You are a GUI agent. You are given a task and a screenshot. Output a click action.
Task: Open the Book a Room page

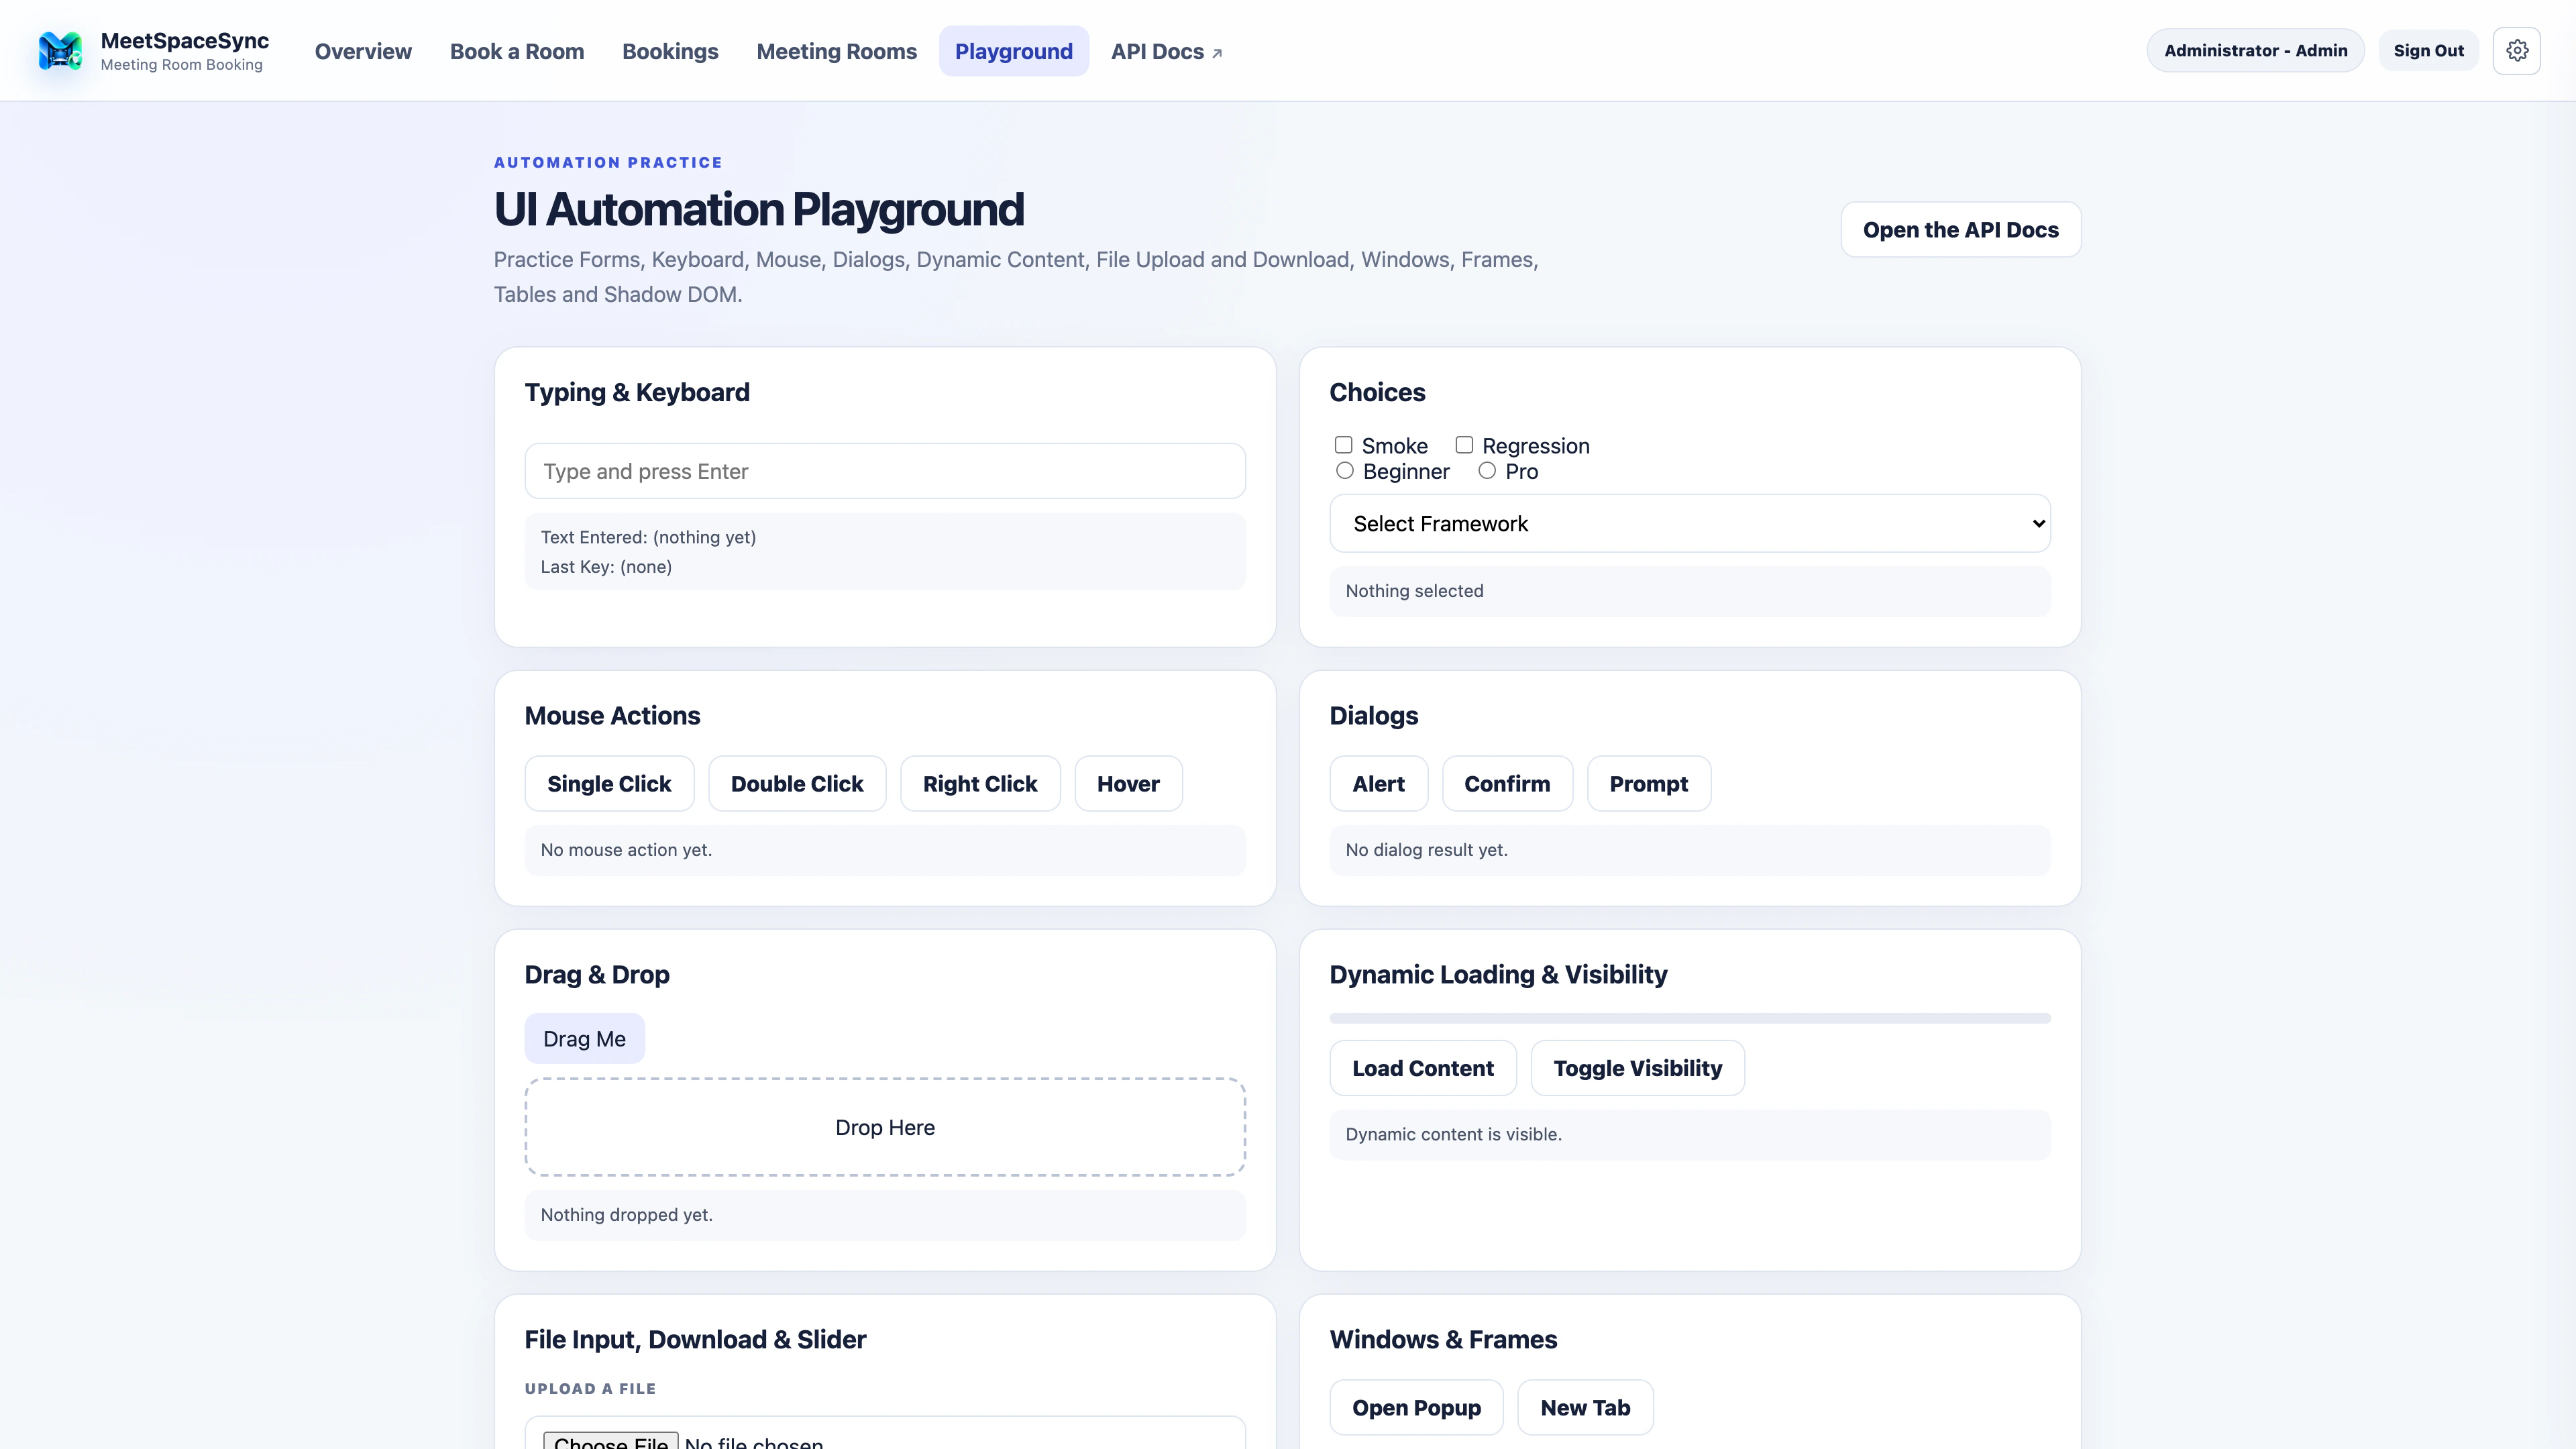517,51
